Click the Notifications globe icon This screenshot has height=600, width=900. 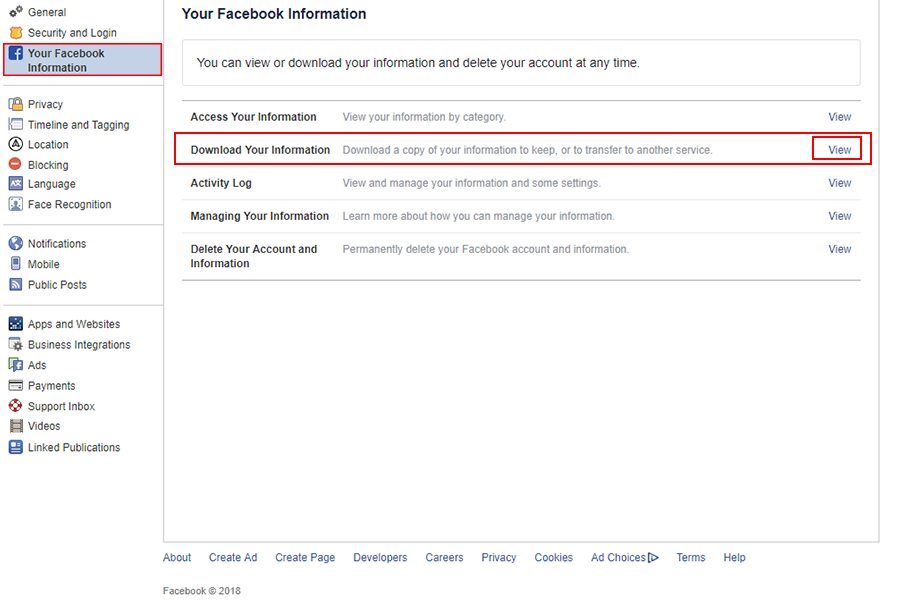[x=16, y=243]
